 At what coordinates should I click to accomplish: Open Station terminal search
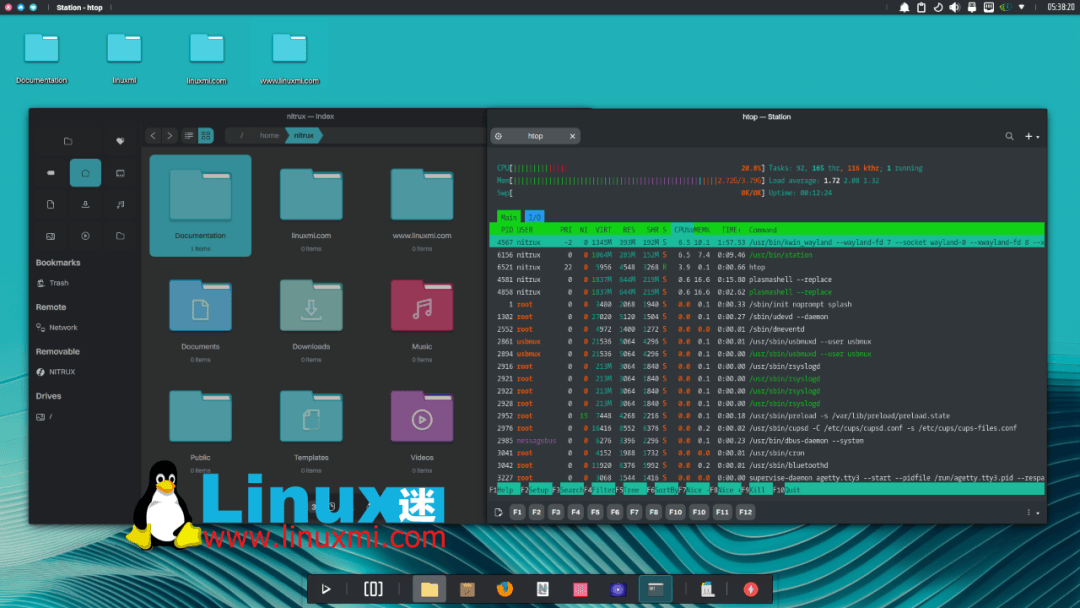point(1009,136)
